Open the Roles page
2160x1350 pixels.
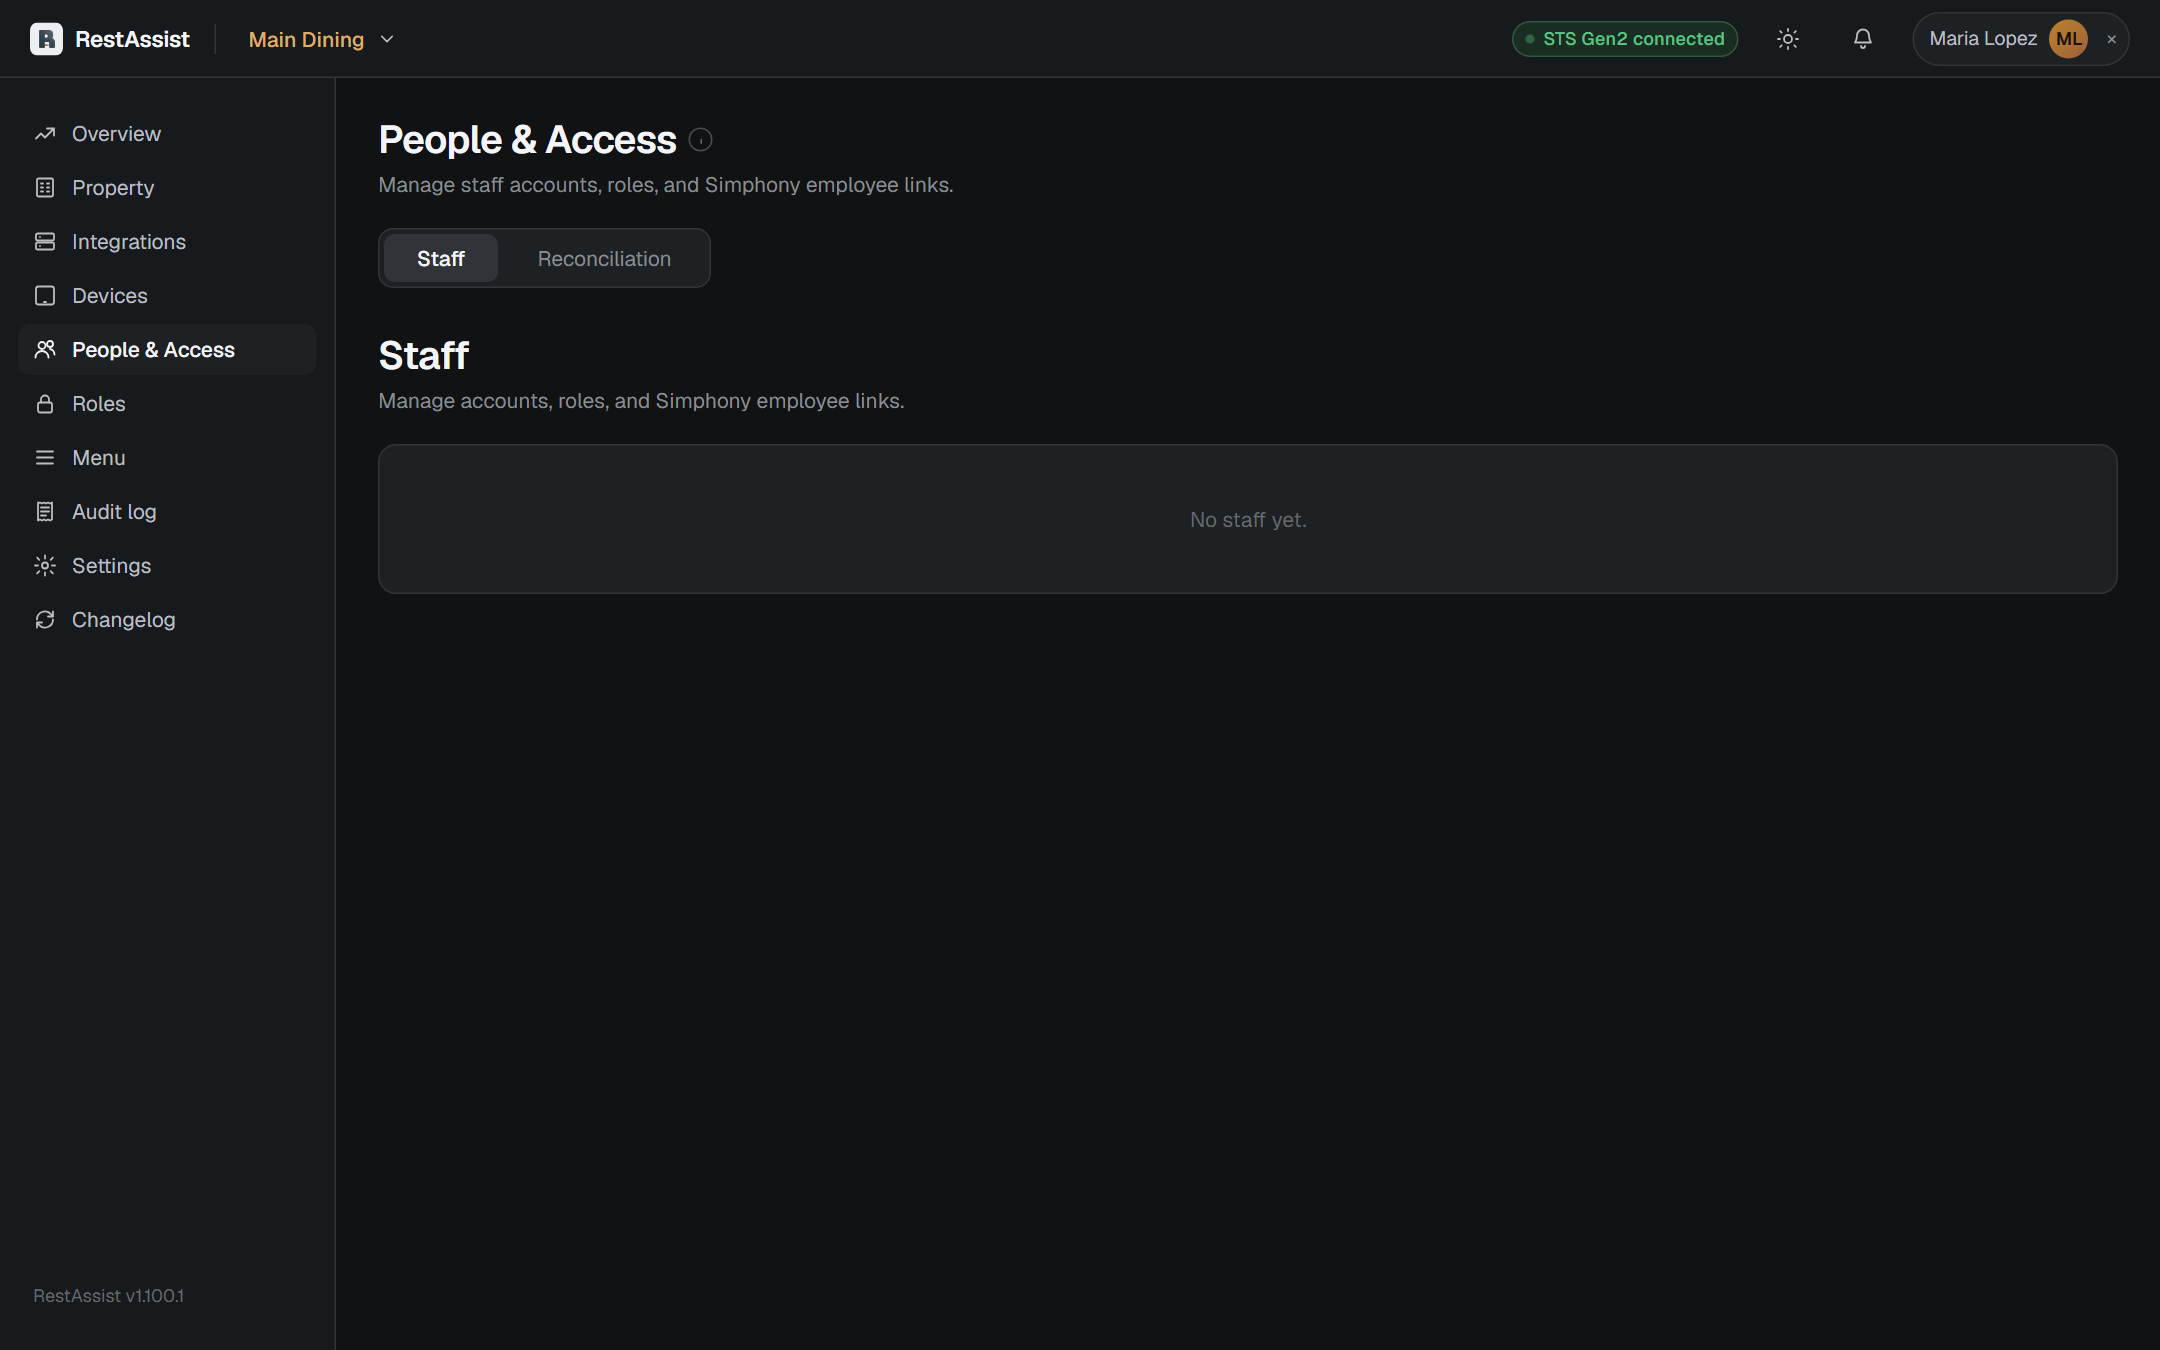pos(167,404)
